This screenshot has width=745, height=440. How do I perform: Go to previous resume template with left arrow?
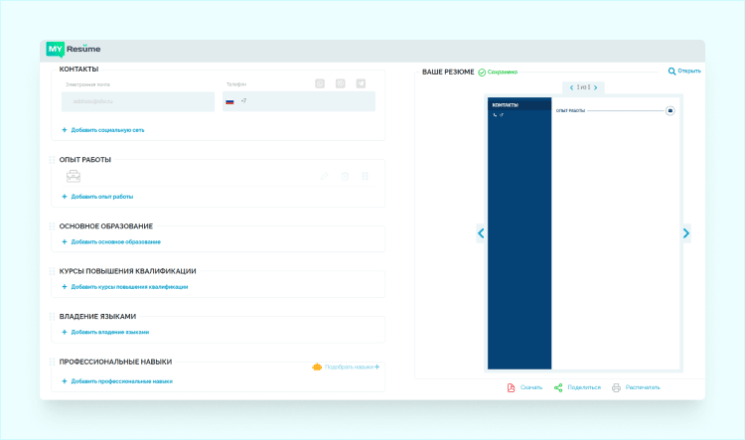[481, 233]
